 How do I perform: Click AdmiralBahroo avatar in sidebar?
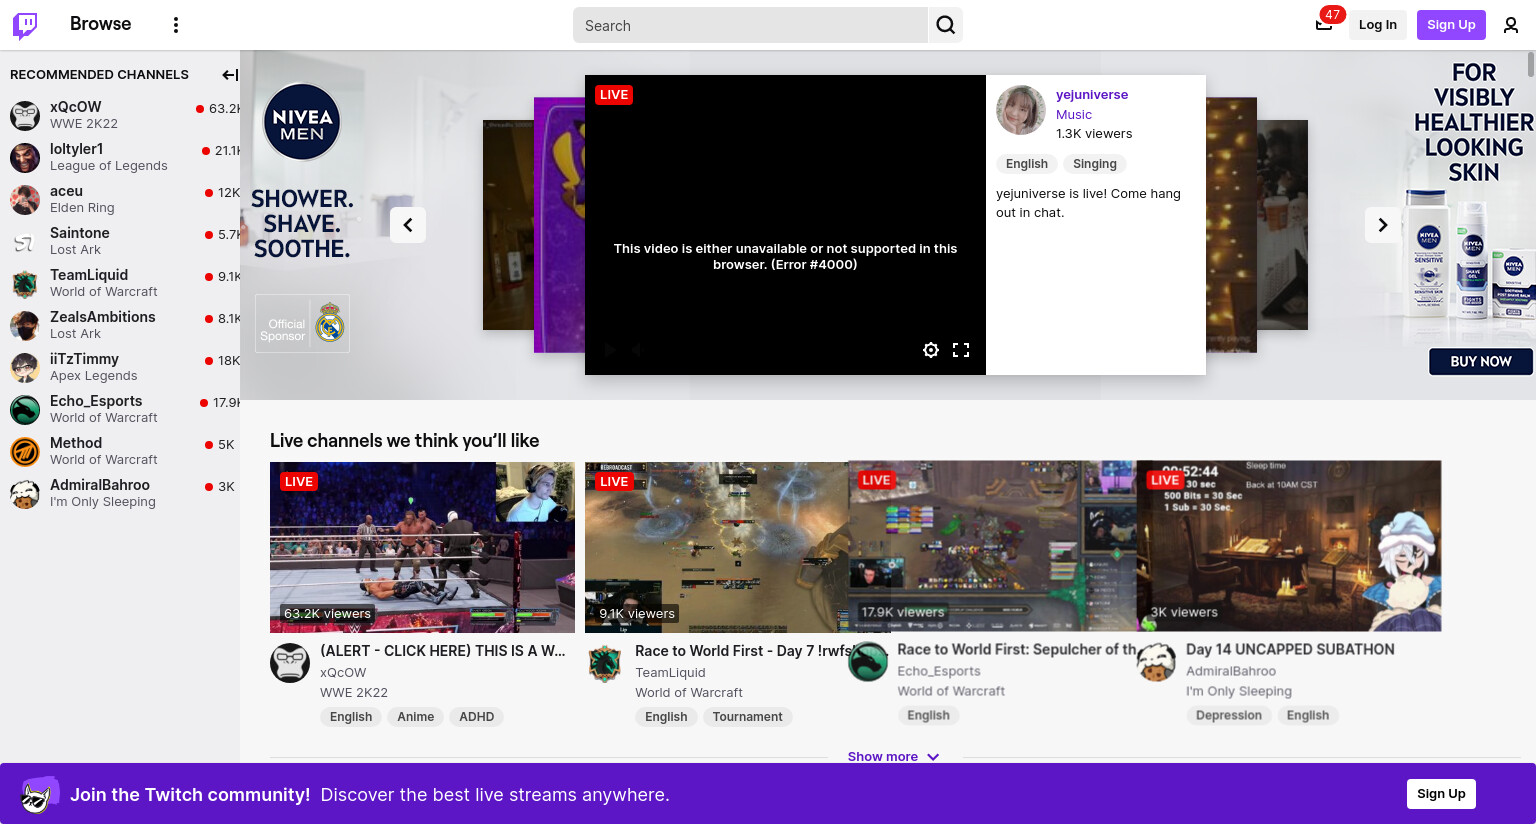coord(25,493)
